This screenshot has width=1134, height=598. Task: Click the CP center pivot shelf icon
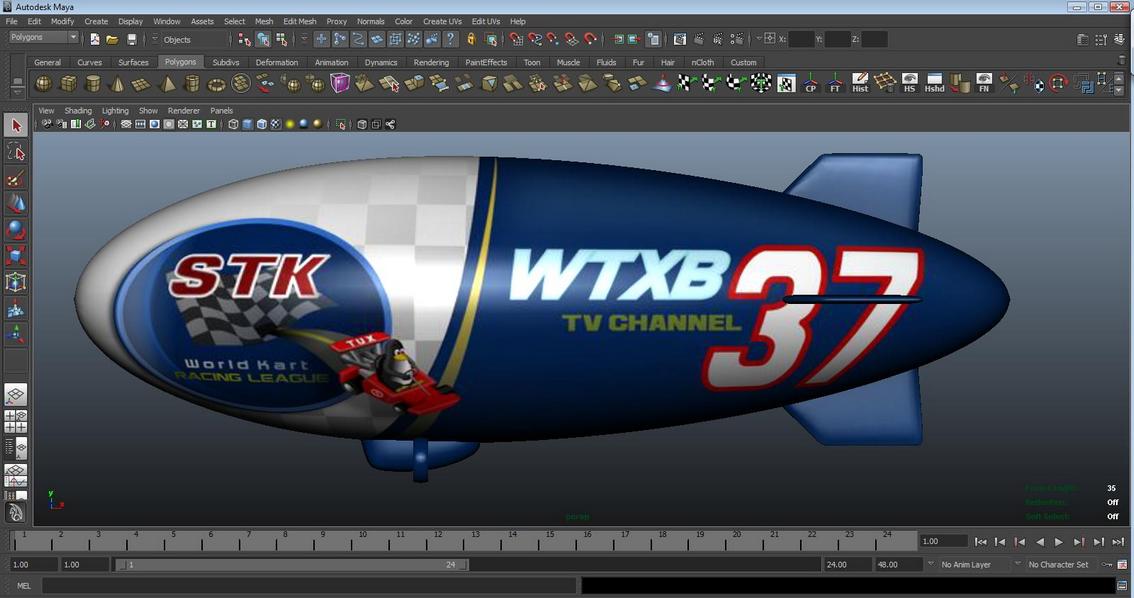(811, 84)
